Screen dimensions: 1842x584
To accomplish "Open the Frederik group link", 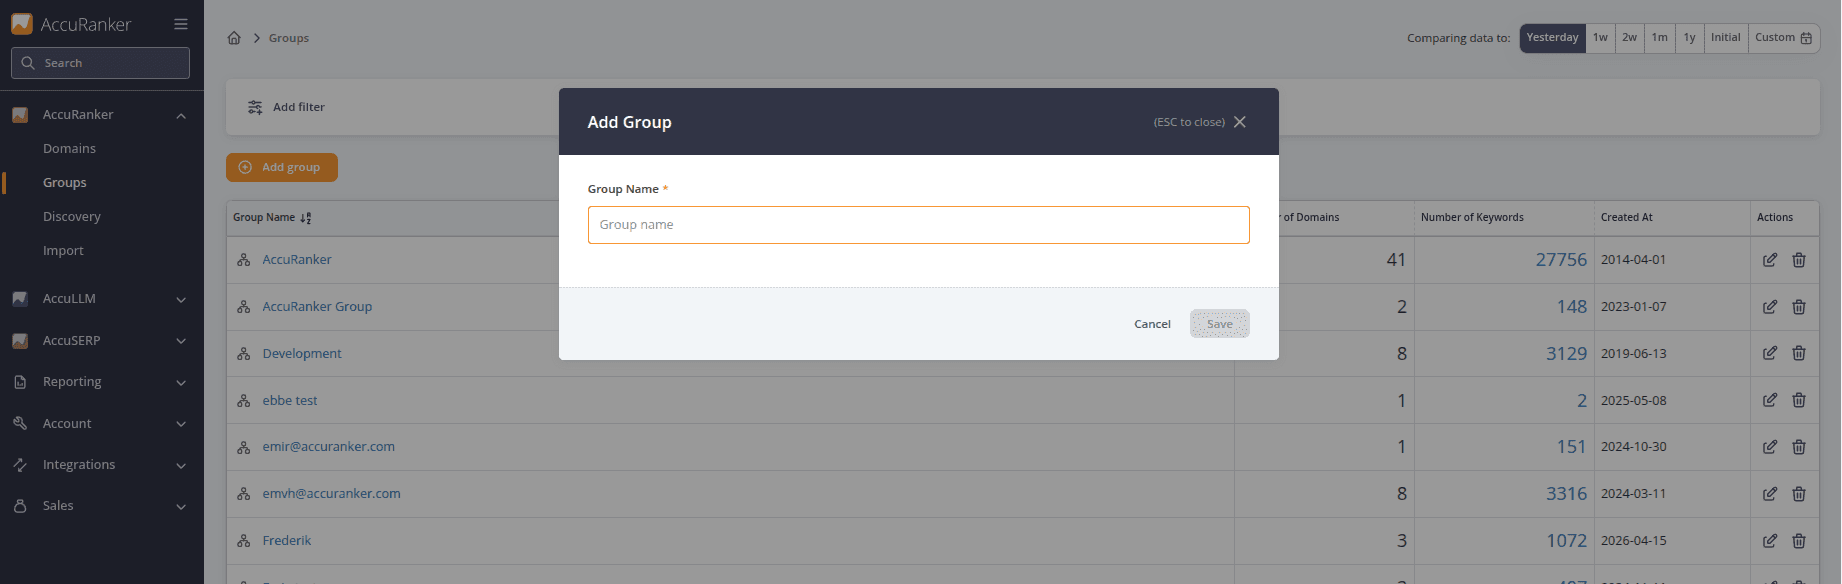I will 287,540.
